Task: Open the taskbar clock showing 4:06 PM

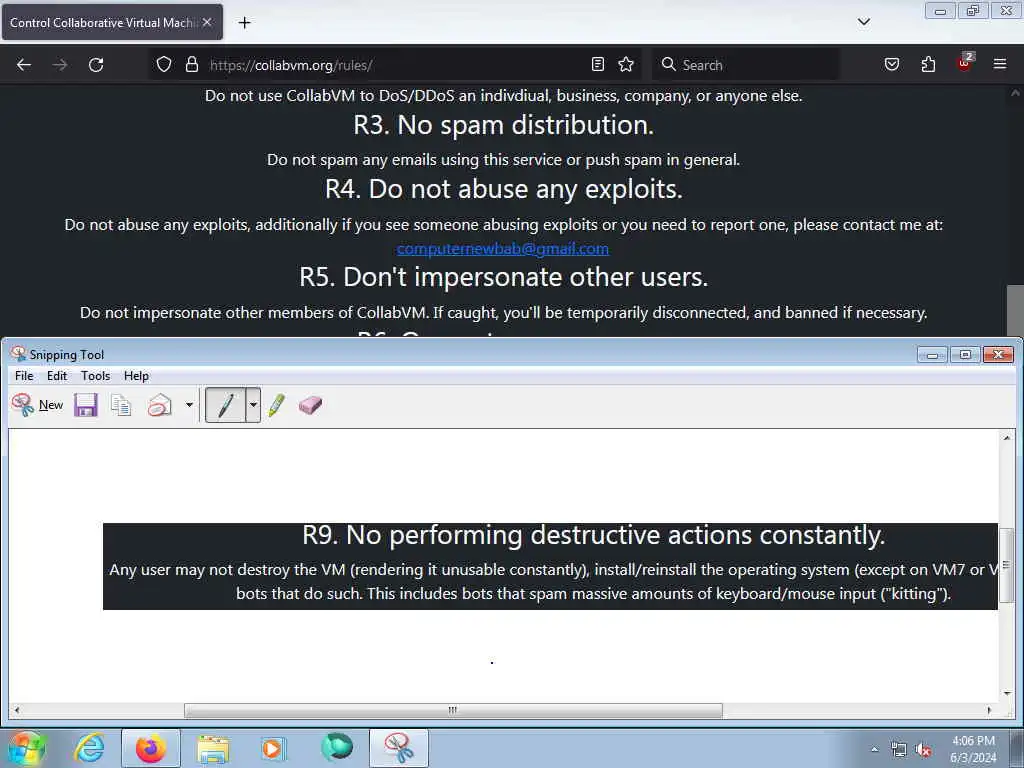Action: click(974, 749)
